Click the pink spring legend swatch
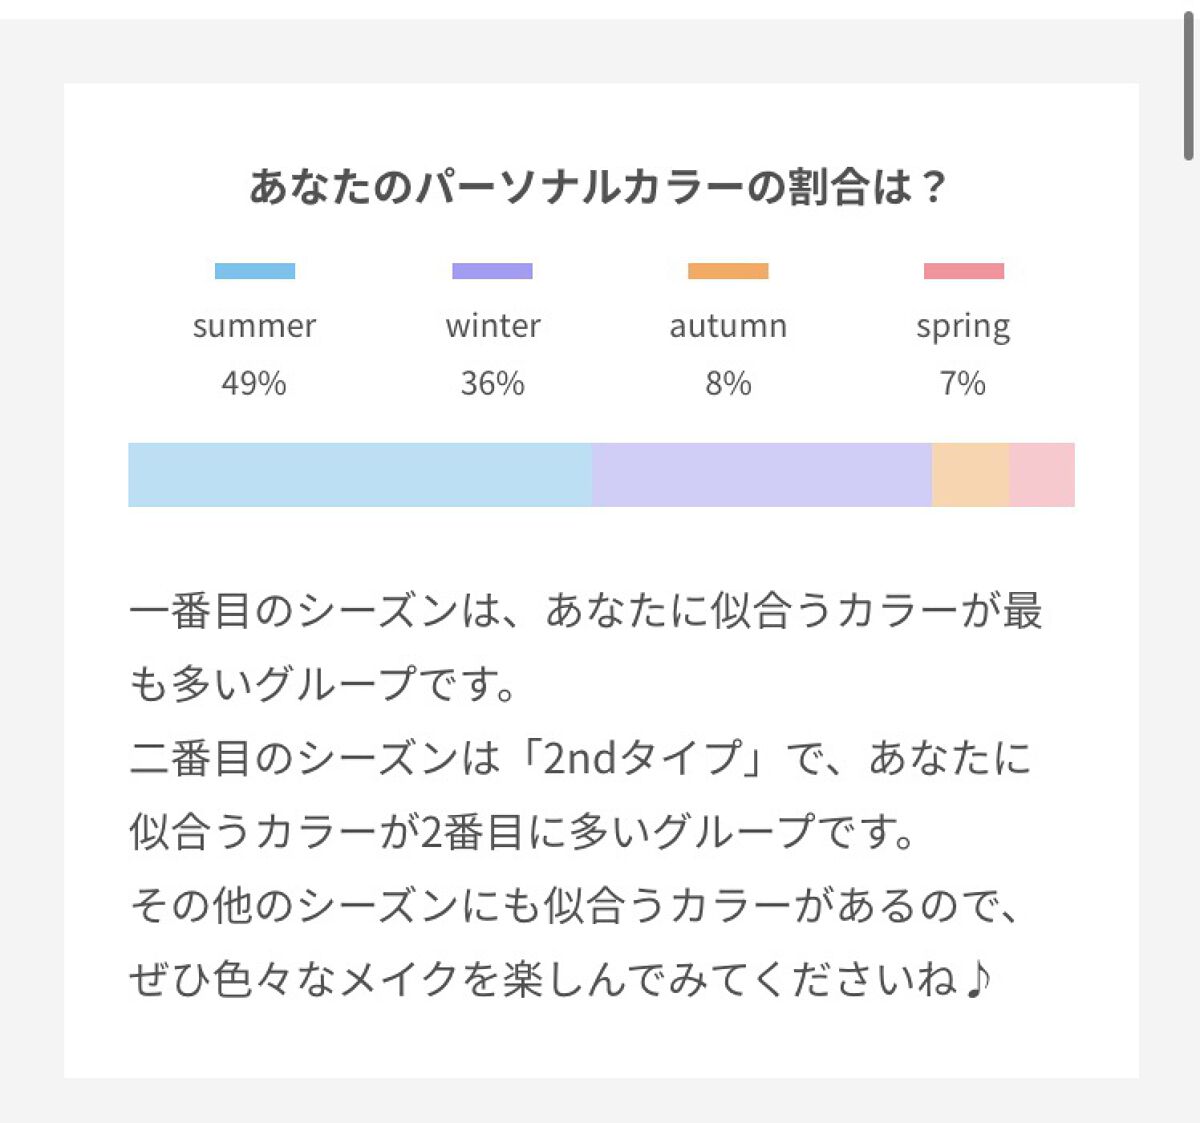1200x1123 pixels. click(963, 271)
